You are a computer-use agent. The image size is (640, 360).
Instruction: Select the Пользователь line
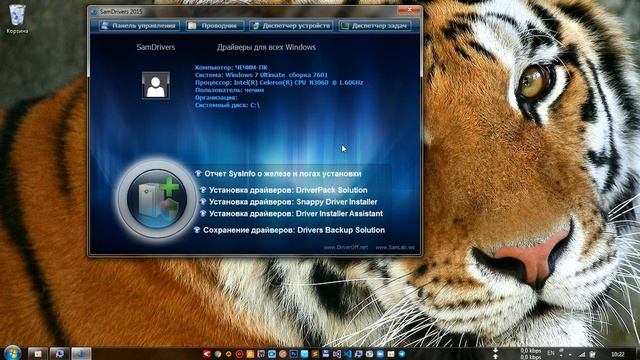point(229,90)
